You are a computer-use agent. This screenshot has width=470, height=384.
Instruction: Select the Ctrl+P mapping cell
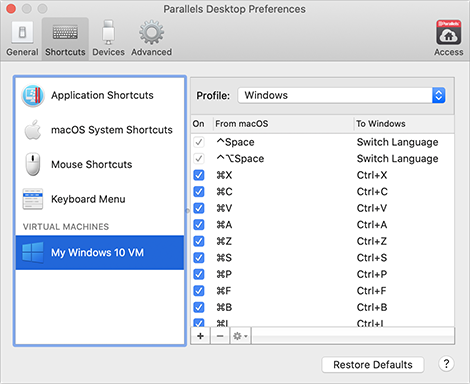[372, 274]
